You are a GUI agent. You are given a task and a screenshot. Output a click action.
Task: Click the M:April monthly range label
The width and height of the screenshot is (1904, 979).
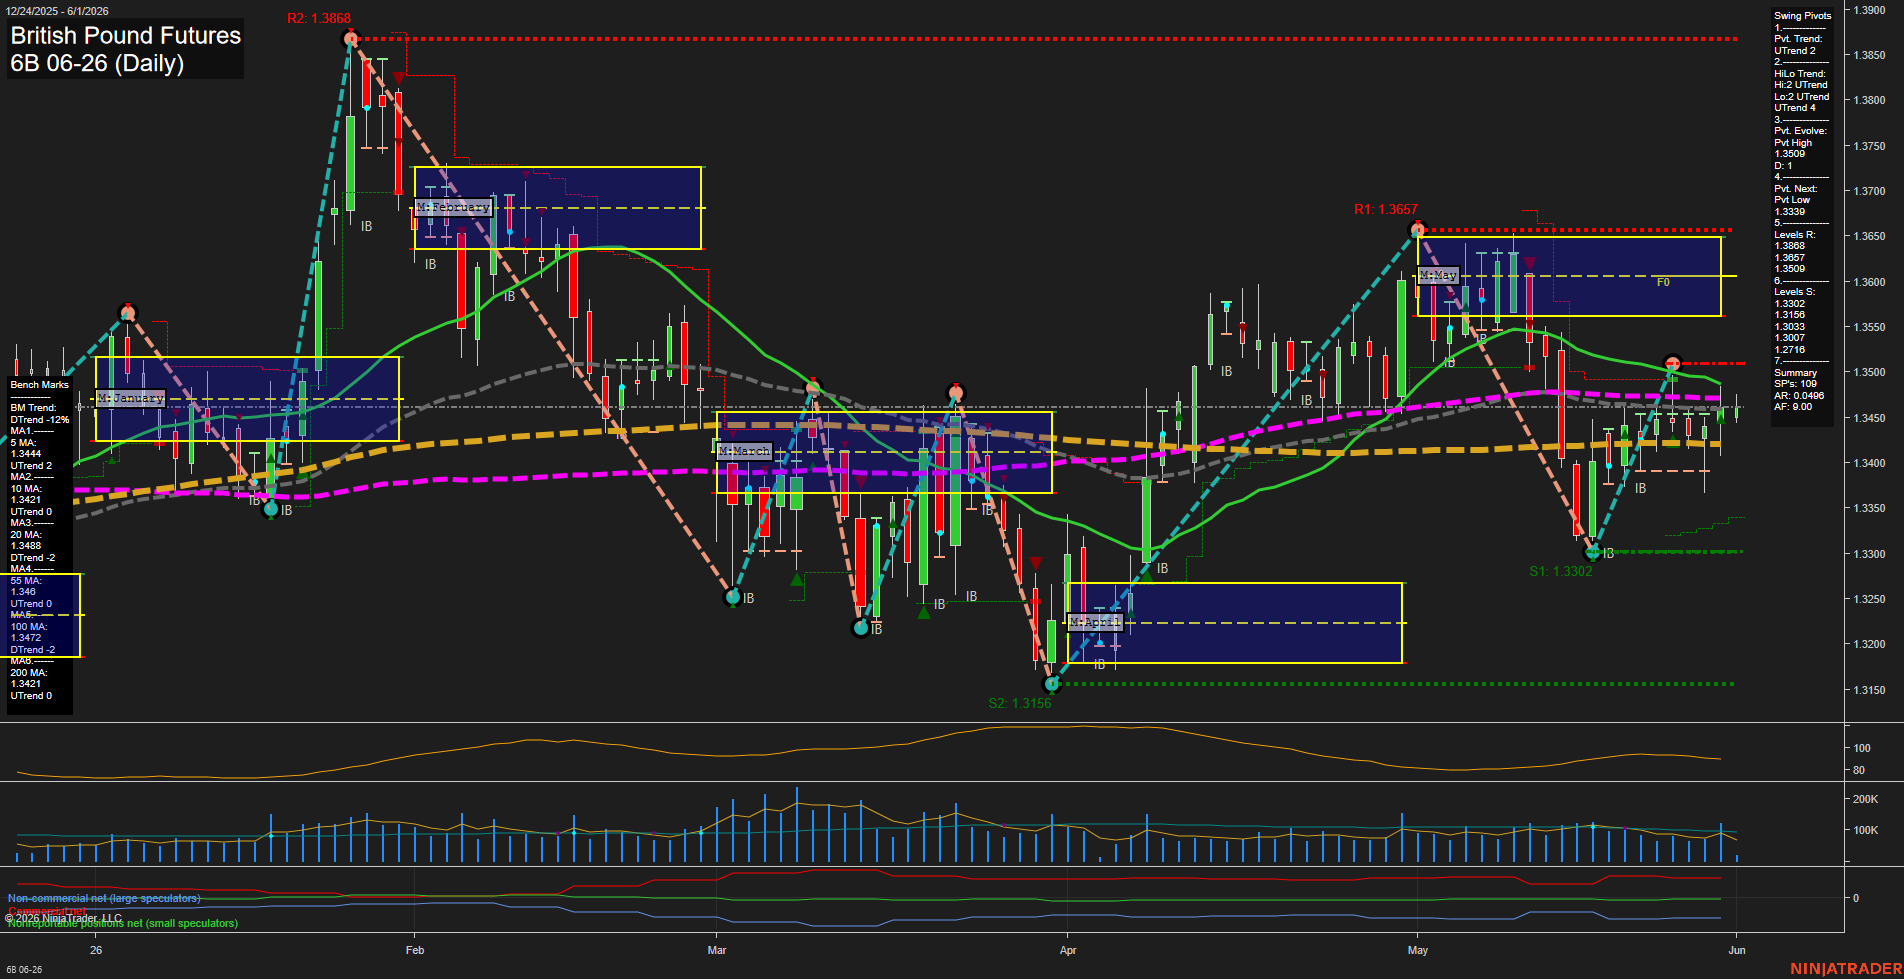point(1095,622)
